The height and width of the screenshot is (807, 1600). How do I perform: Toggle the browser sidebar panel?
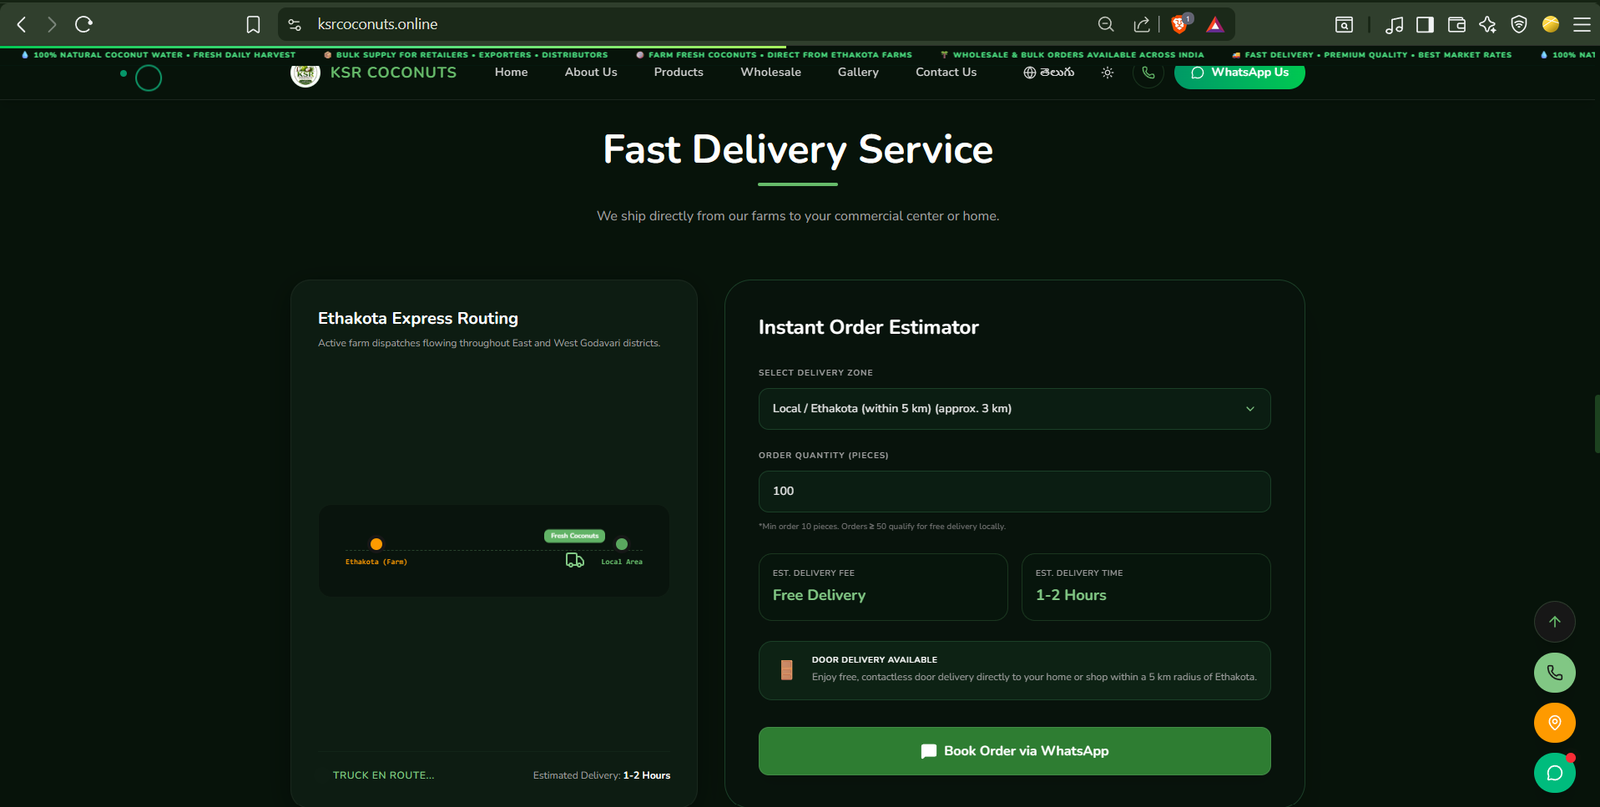click(x=1425, y=24)
